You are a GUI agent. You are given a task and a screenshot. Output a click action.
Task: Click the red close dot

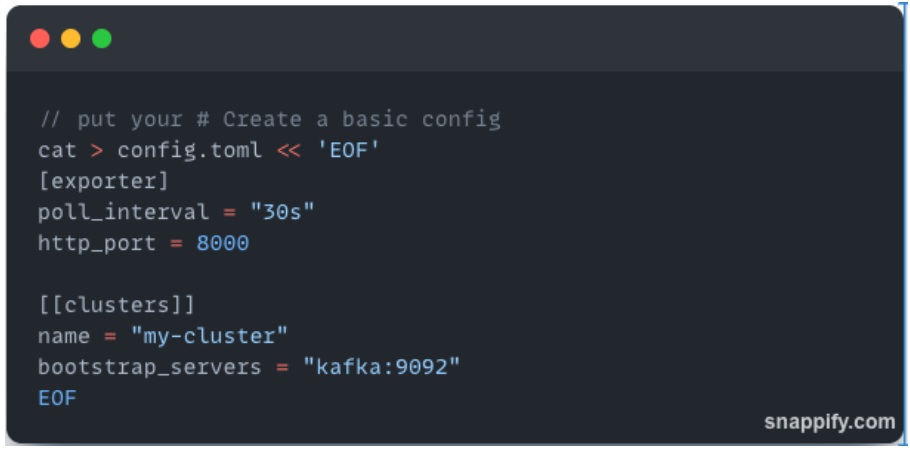pyautogui.click(x=40, y=39)
